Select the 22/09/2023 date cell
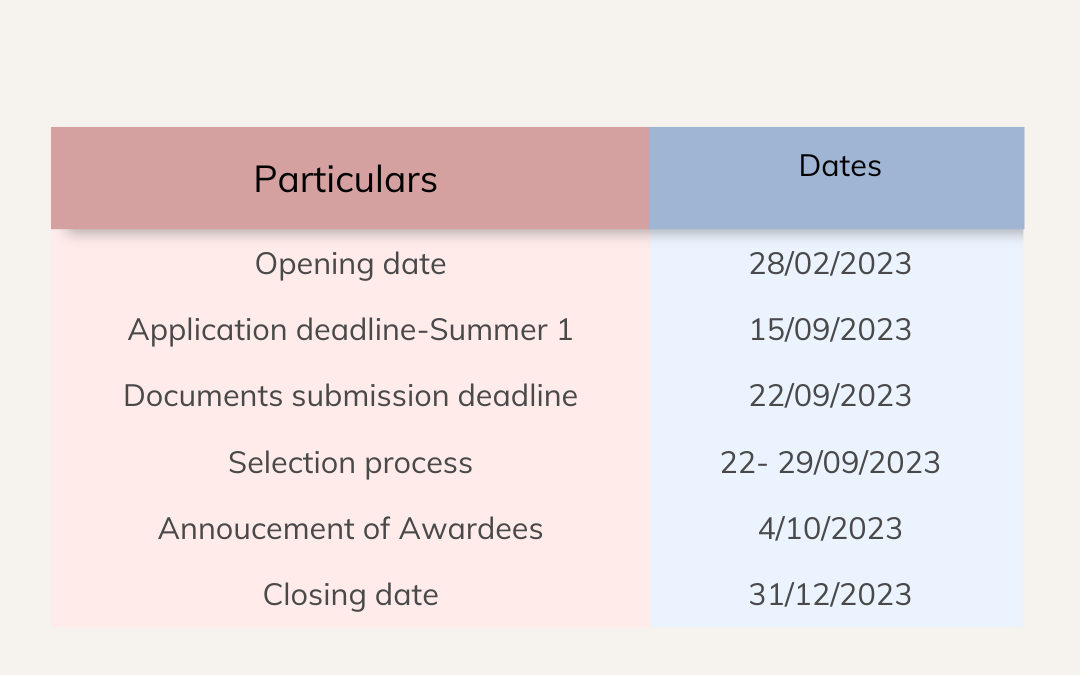The height and width of the screenshot is (675, 1080). (x=830, y=396)
